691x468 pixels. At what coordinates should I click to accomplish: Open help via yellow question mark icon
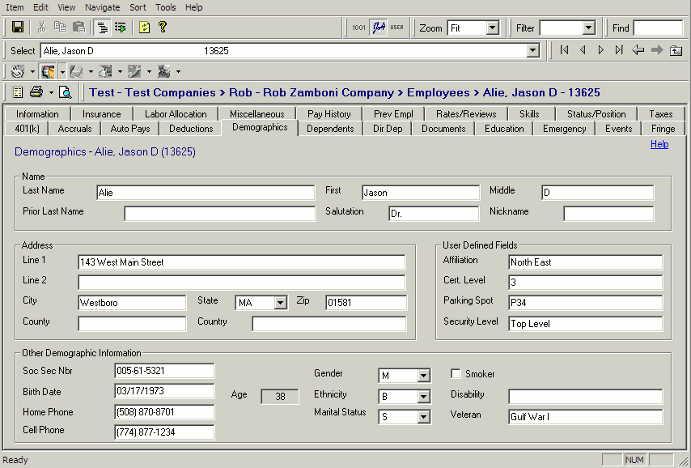pos(163,27)
